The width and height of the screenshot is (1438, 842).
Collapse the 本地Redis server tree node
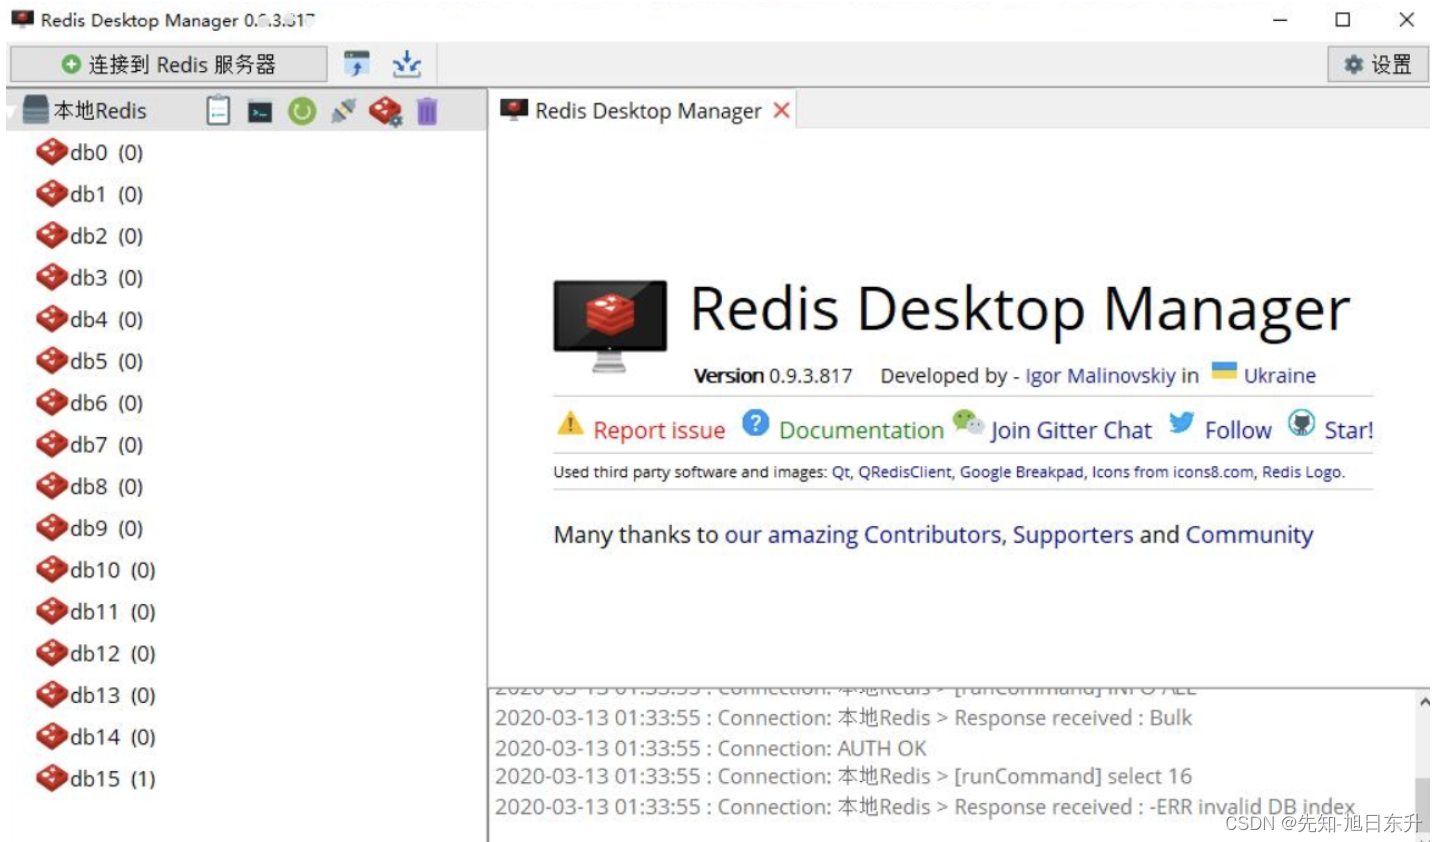click(13, 112)
